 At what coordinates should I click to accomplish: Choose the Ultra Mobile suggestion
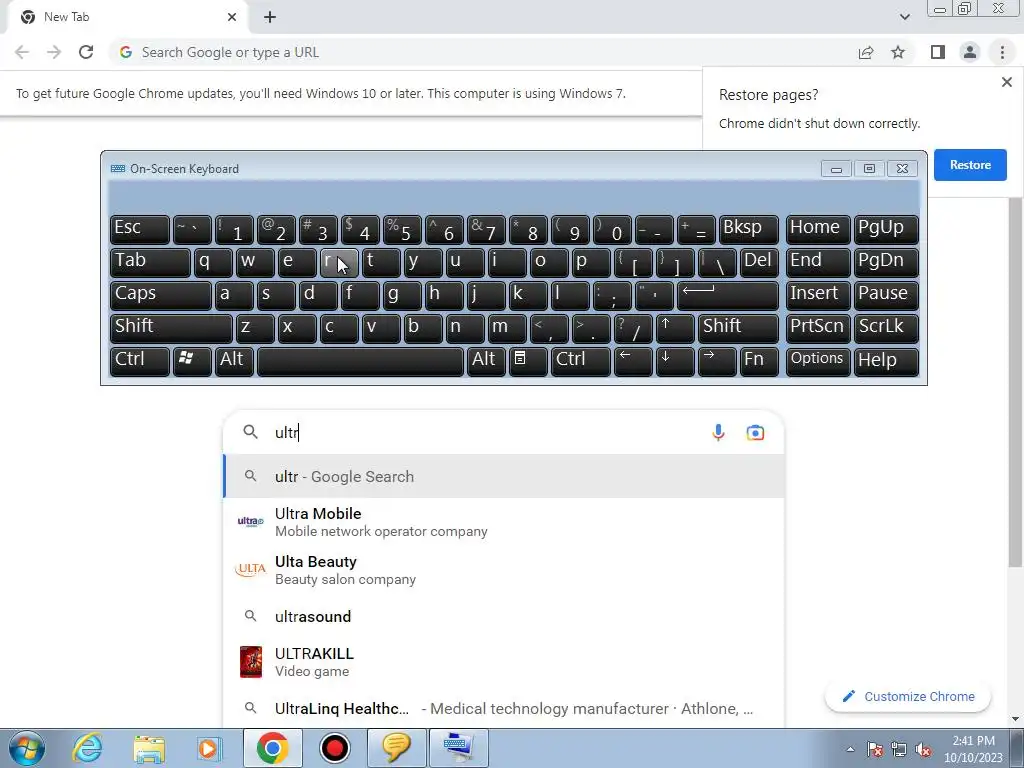pos(503,522)
